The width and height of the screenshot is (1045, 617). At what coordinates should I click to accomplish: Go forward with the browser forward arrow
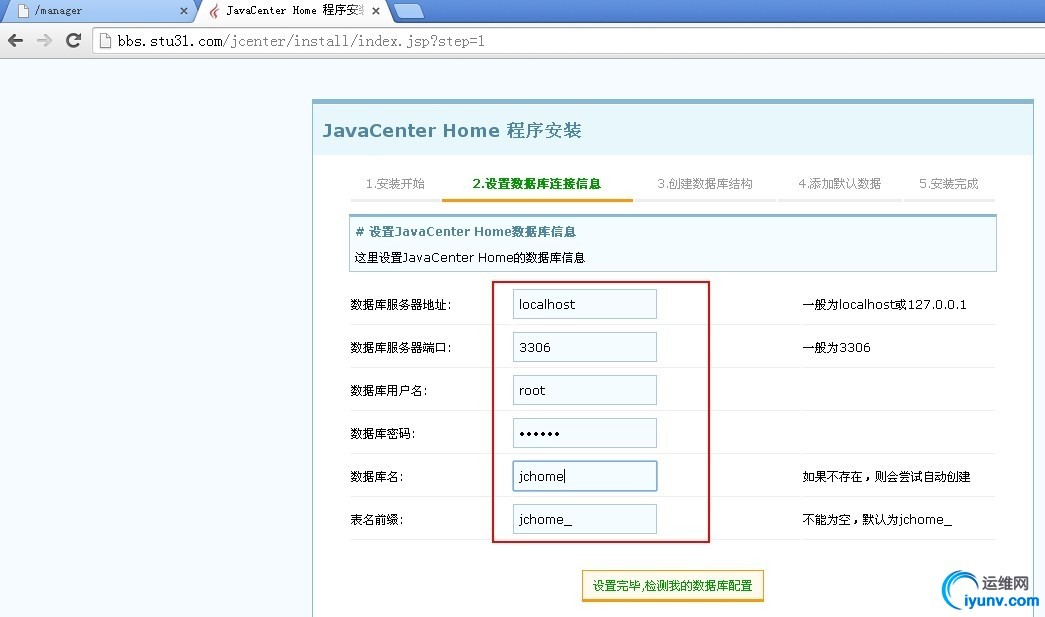click(45, 41)
